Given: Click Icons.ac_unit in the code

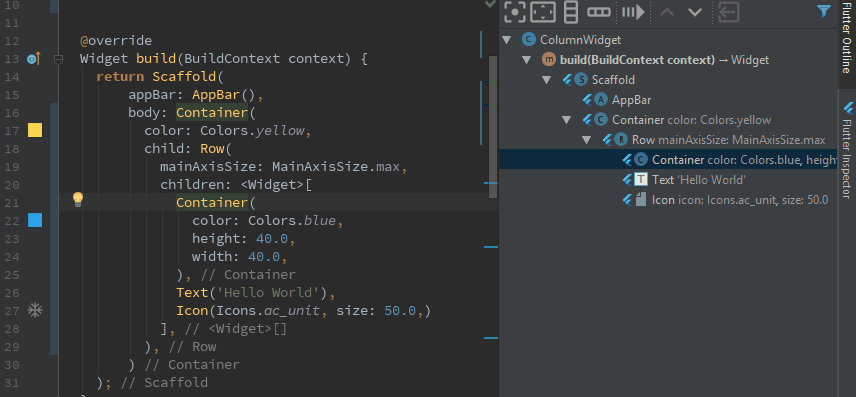Looking at the screenshot, I should click(268, 311).
